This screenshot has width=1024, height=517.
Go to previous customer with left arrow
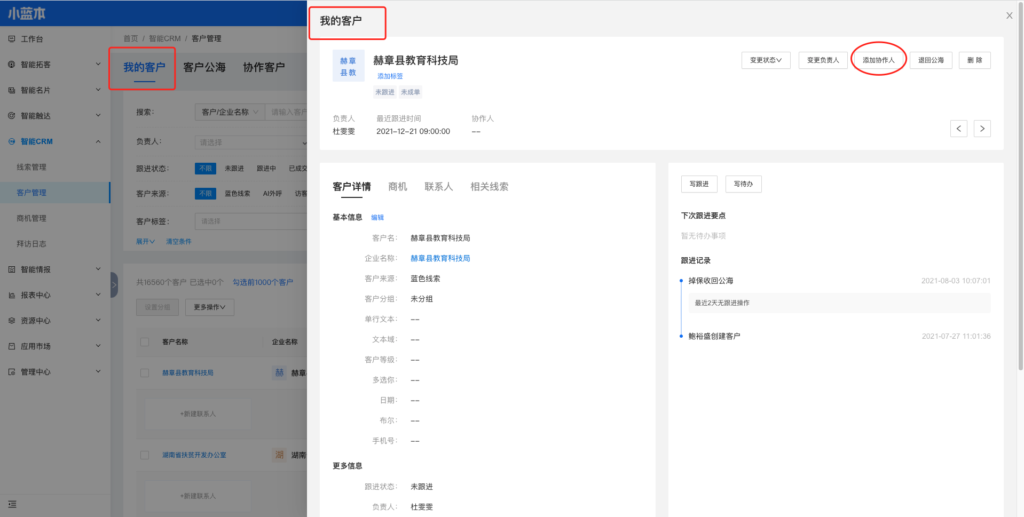coord(958,128)
